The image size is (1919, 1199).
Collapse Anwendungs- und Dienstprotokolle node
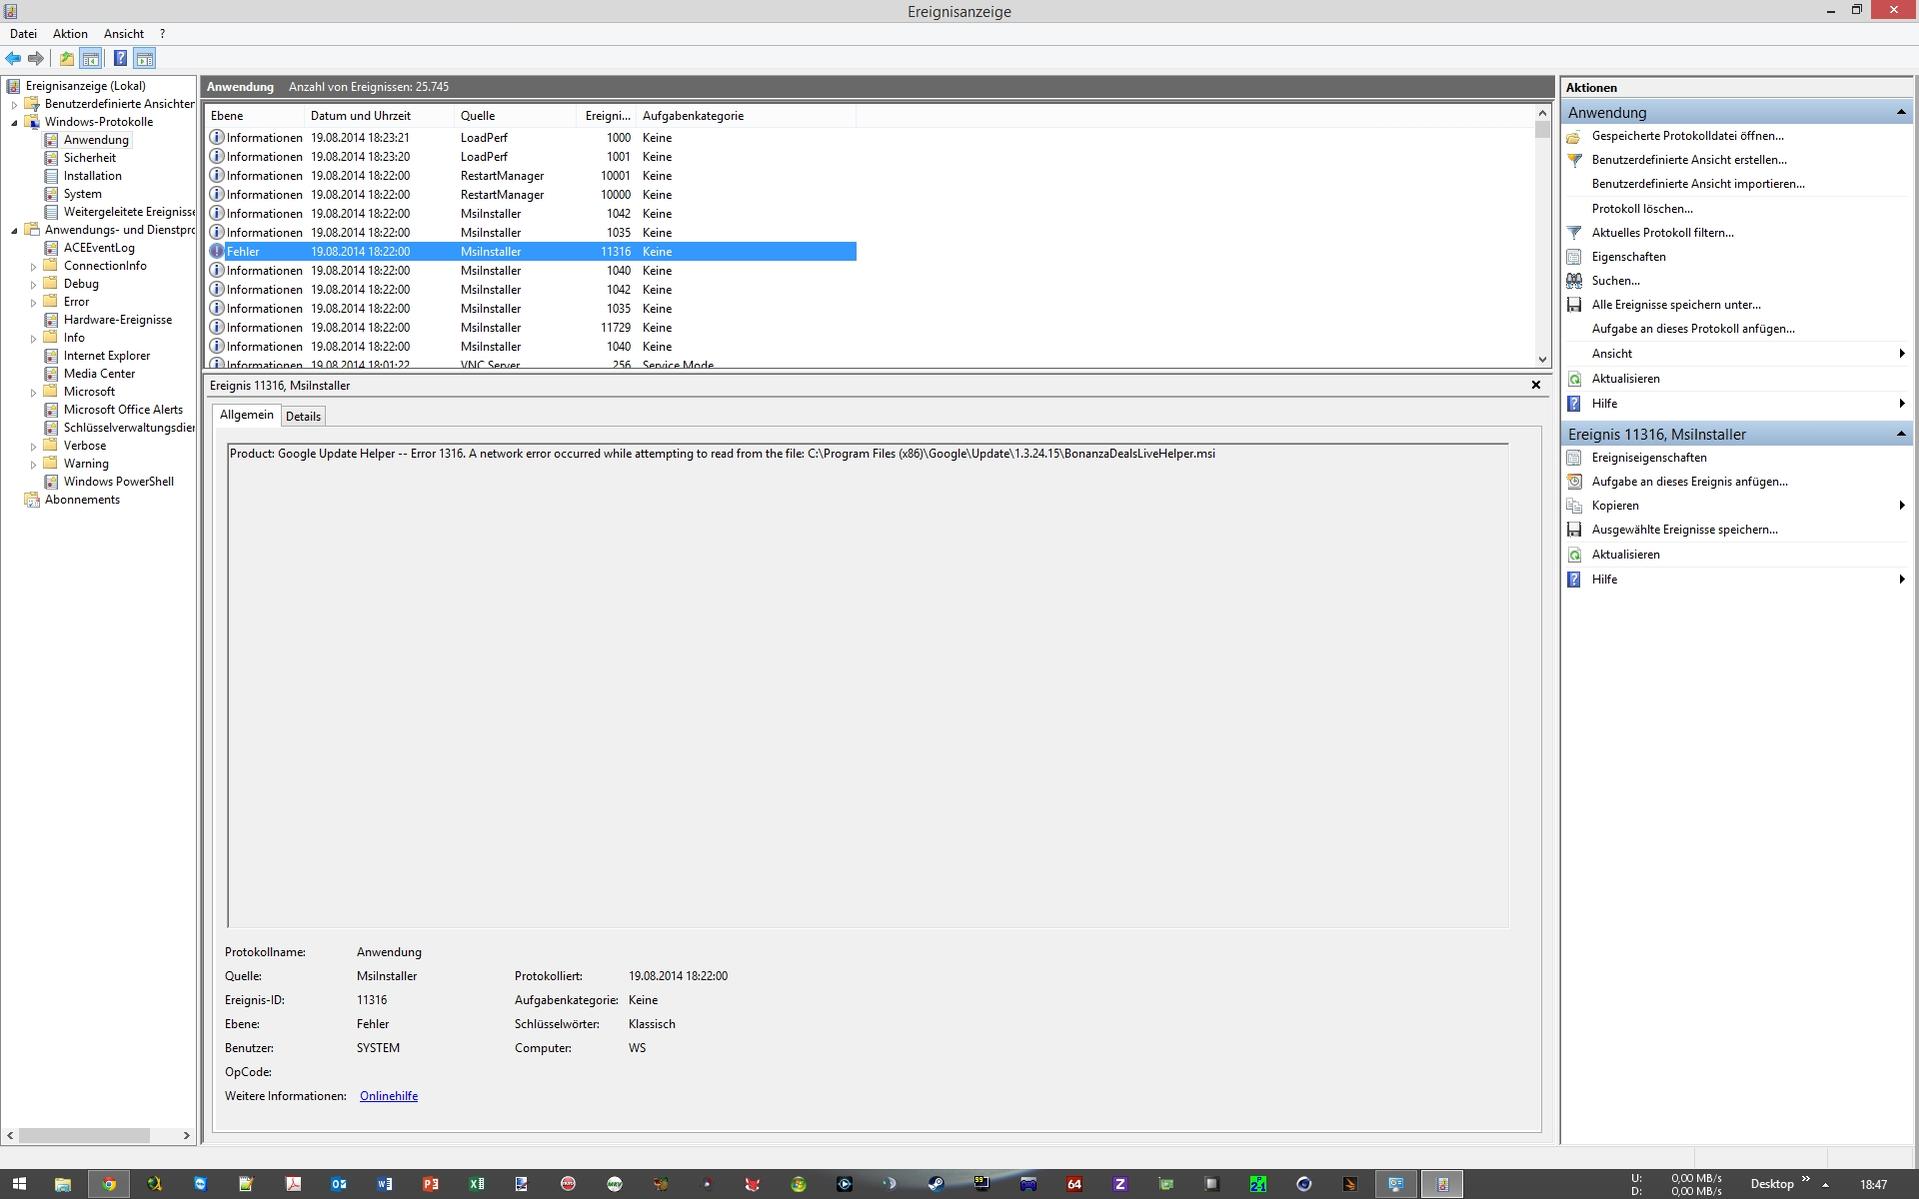pyautogui.click(x=14, y=230)
